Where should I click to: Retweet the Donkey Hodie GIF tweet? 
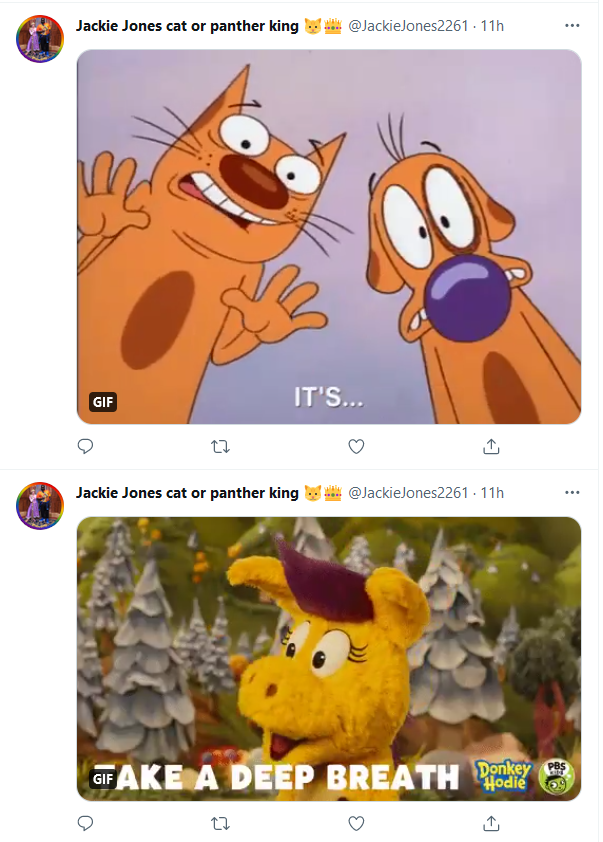coord(221,823)
